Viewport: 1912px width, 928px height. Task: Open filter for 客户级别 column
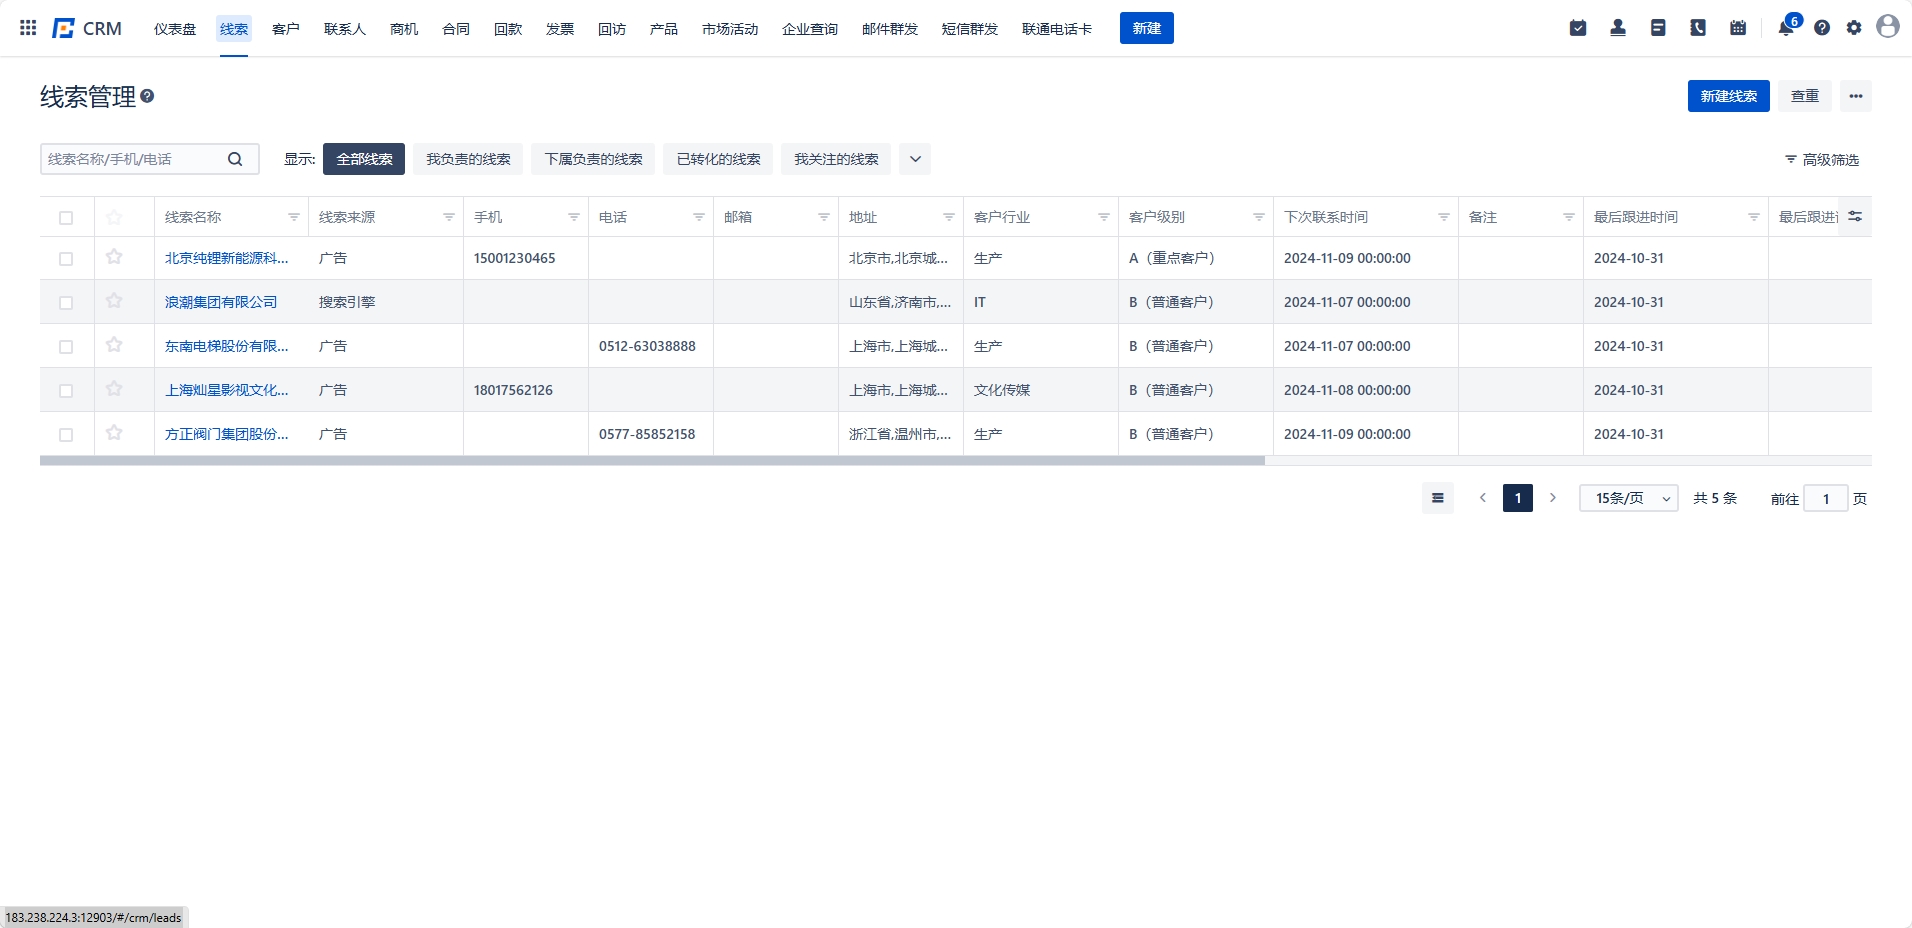[1259, 217]
